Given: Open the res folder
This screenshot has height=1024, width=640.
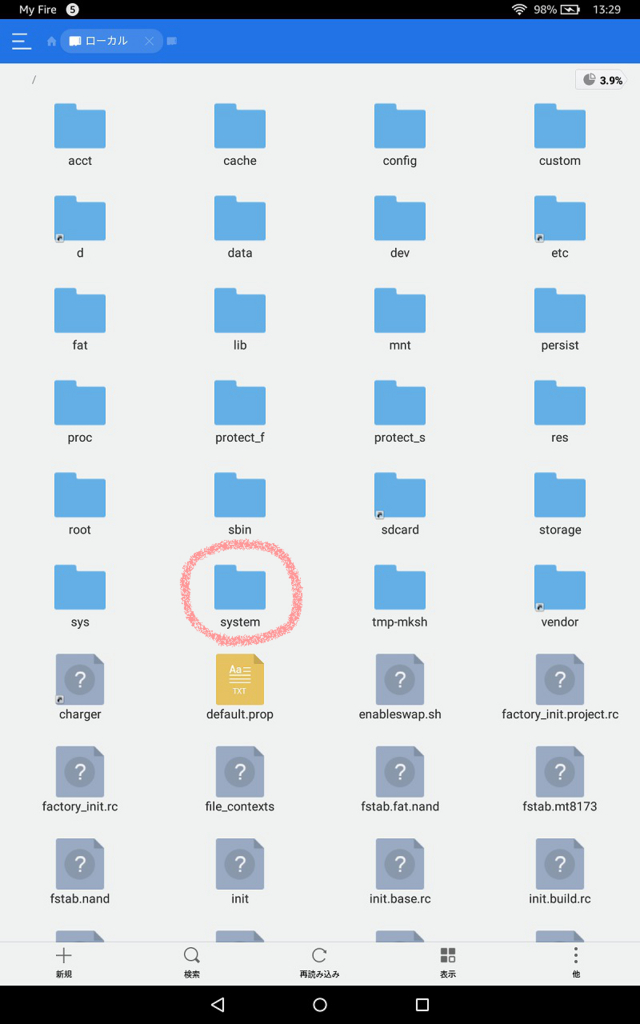Looking at the screenshot, I should 560,412.
